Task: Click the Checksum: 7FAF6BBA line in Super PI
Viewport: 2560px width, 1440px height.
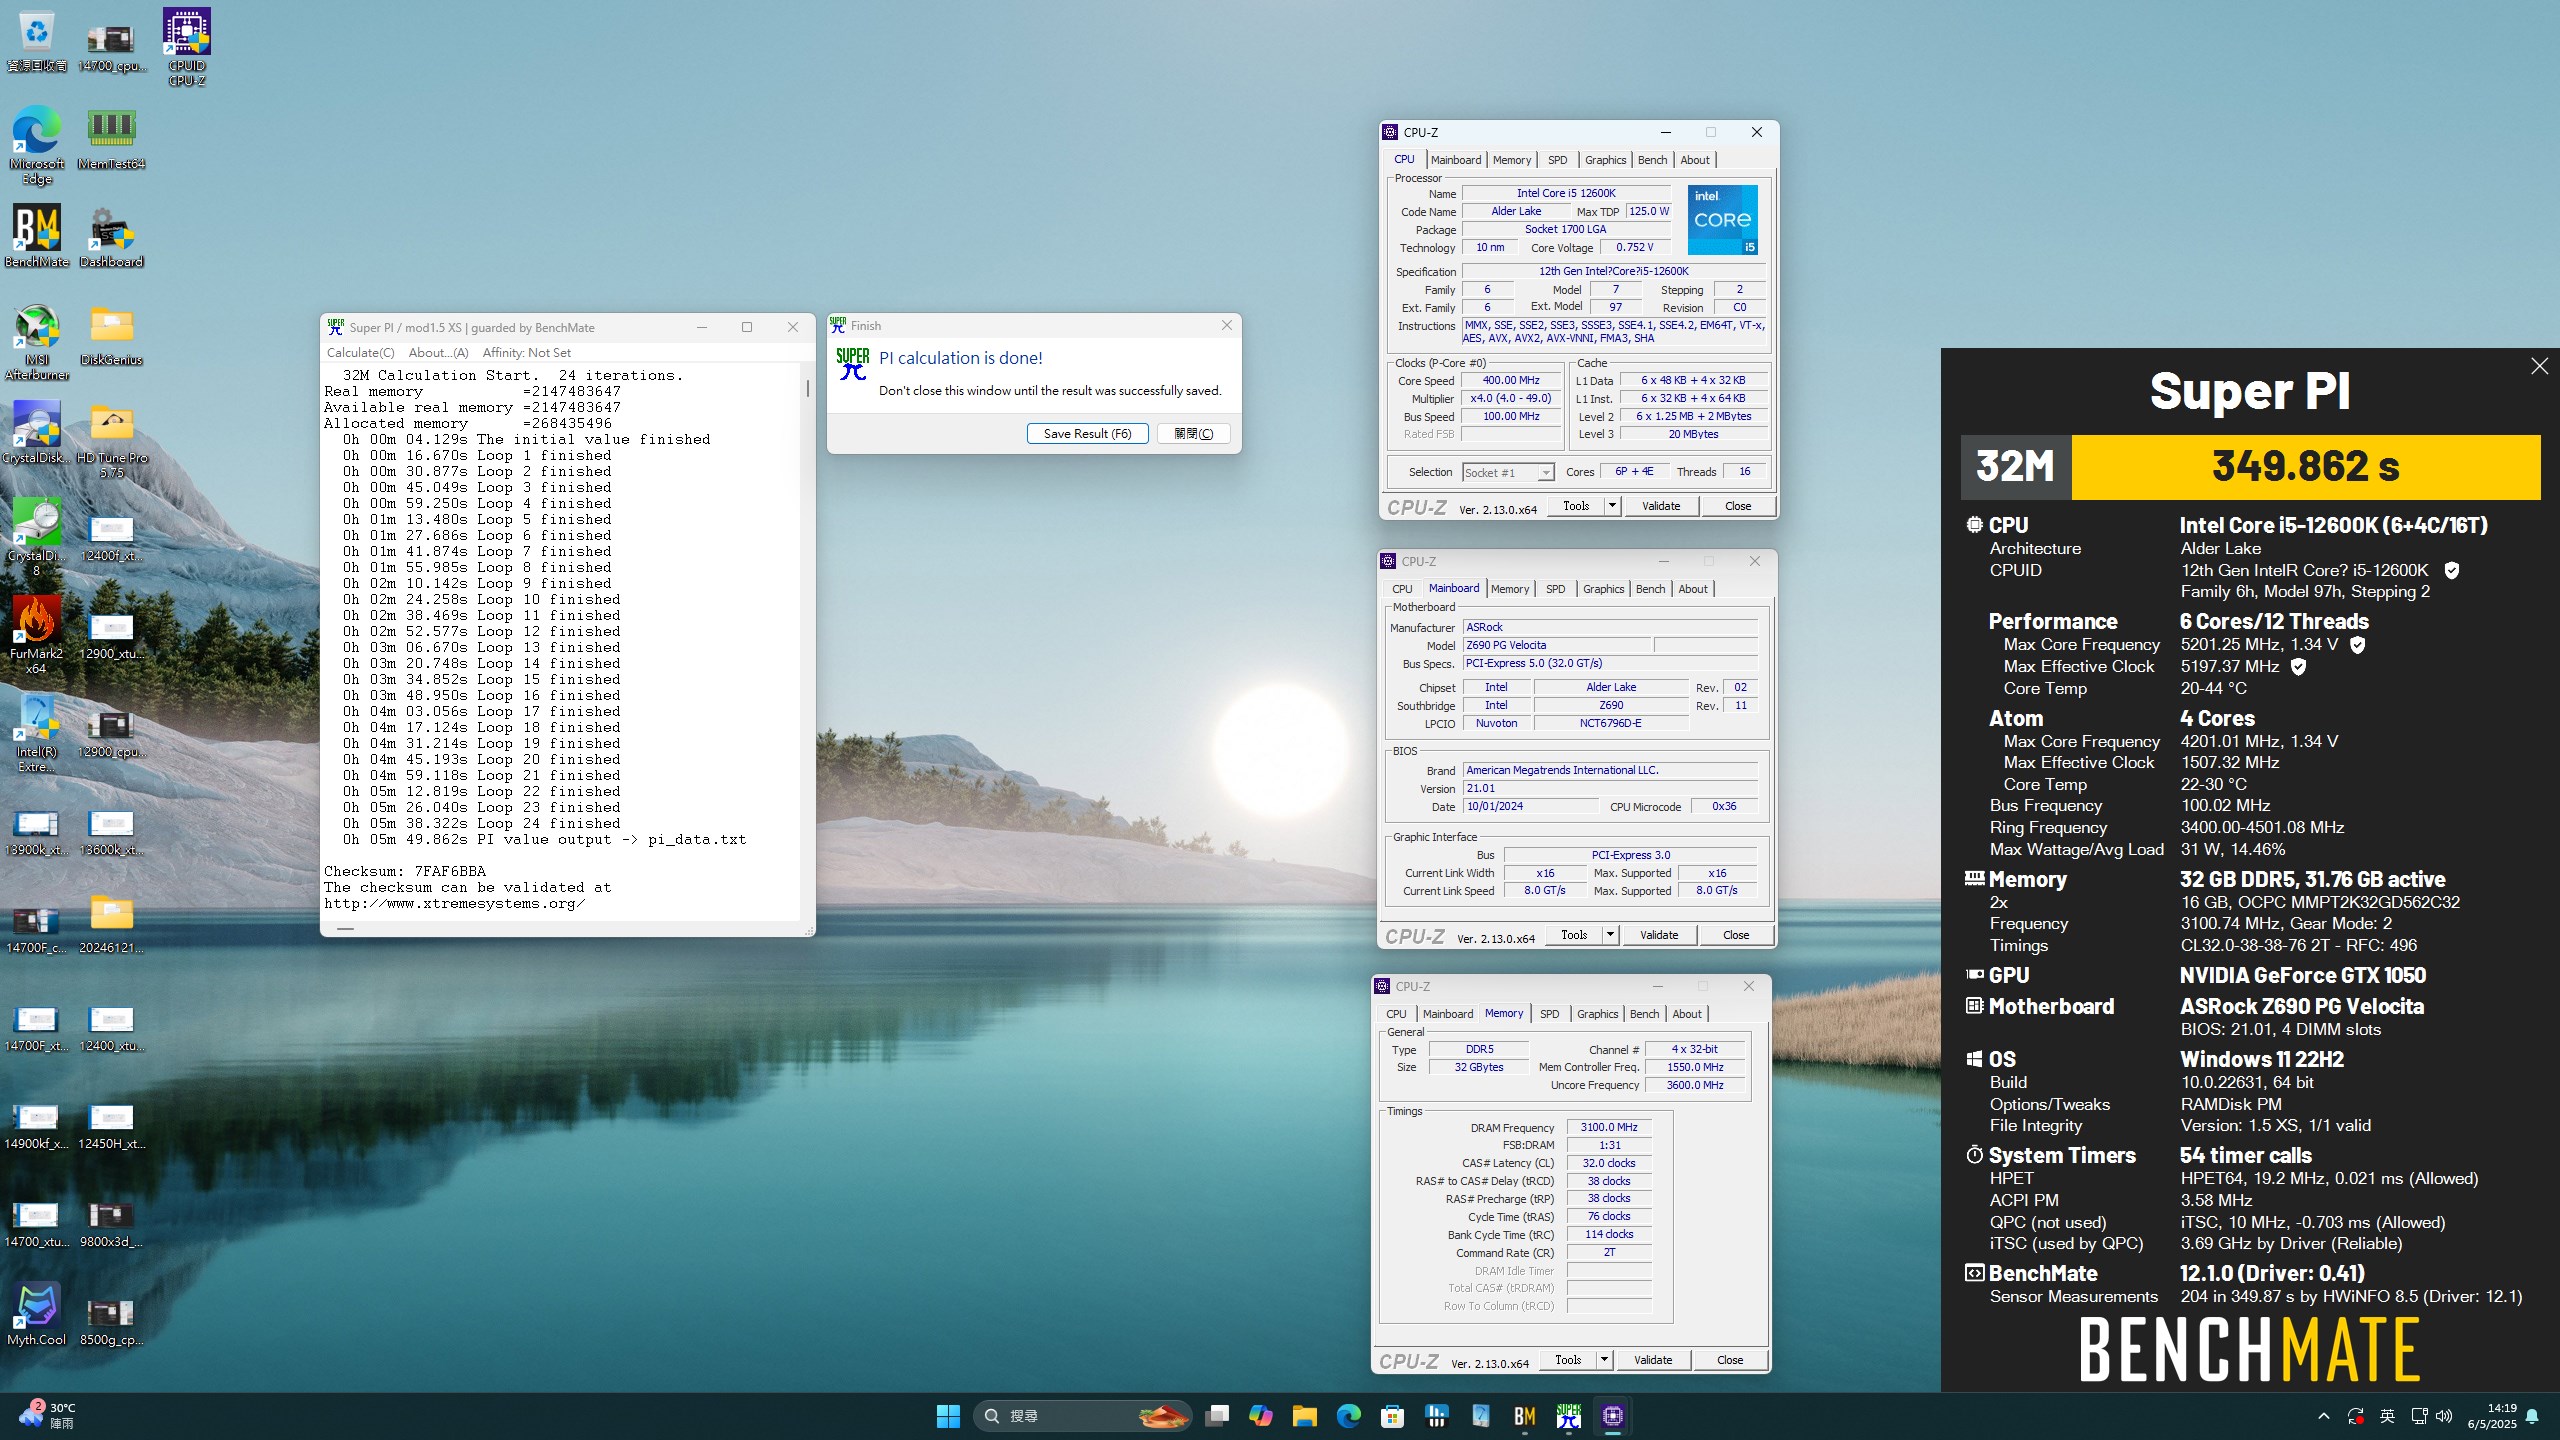Action: pos(405,872)
